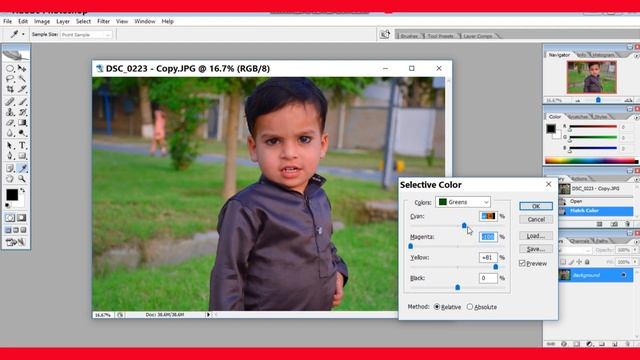
Task: Select the Dodge tool
Action: 22,133
